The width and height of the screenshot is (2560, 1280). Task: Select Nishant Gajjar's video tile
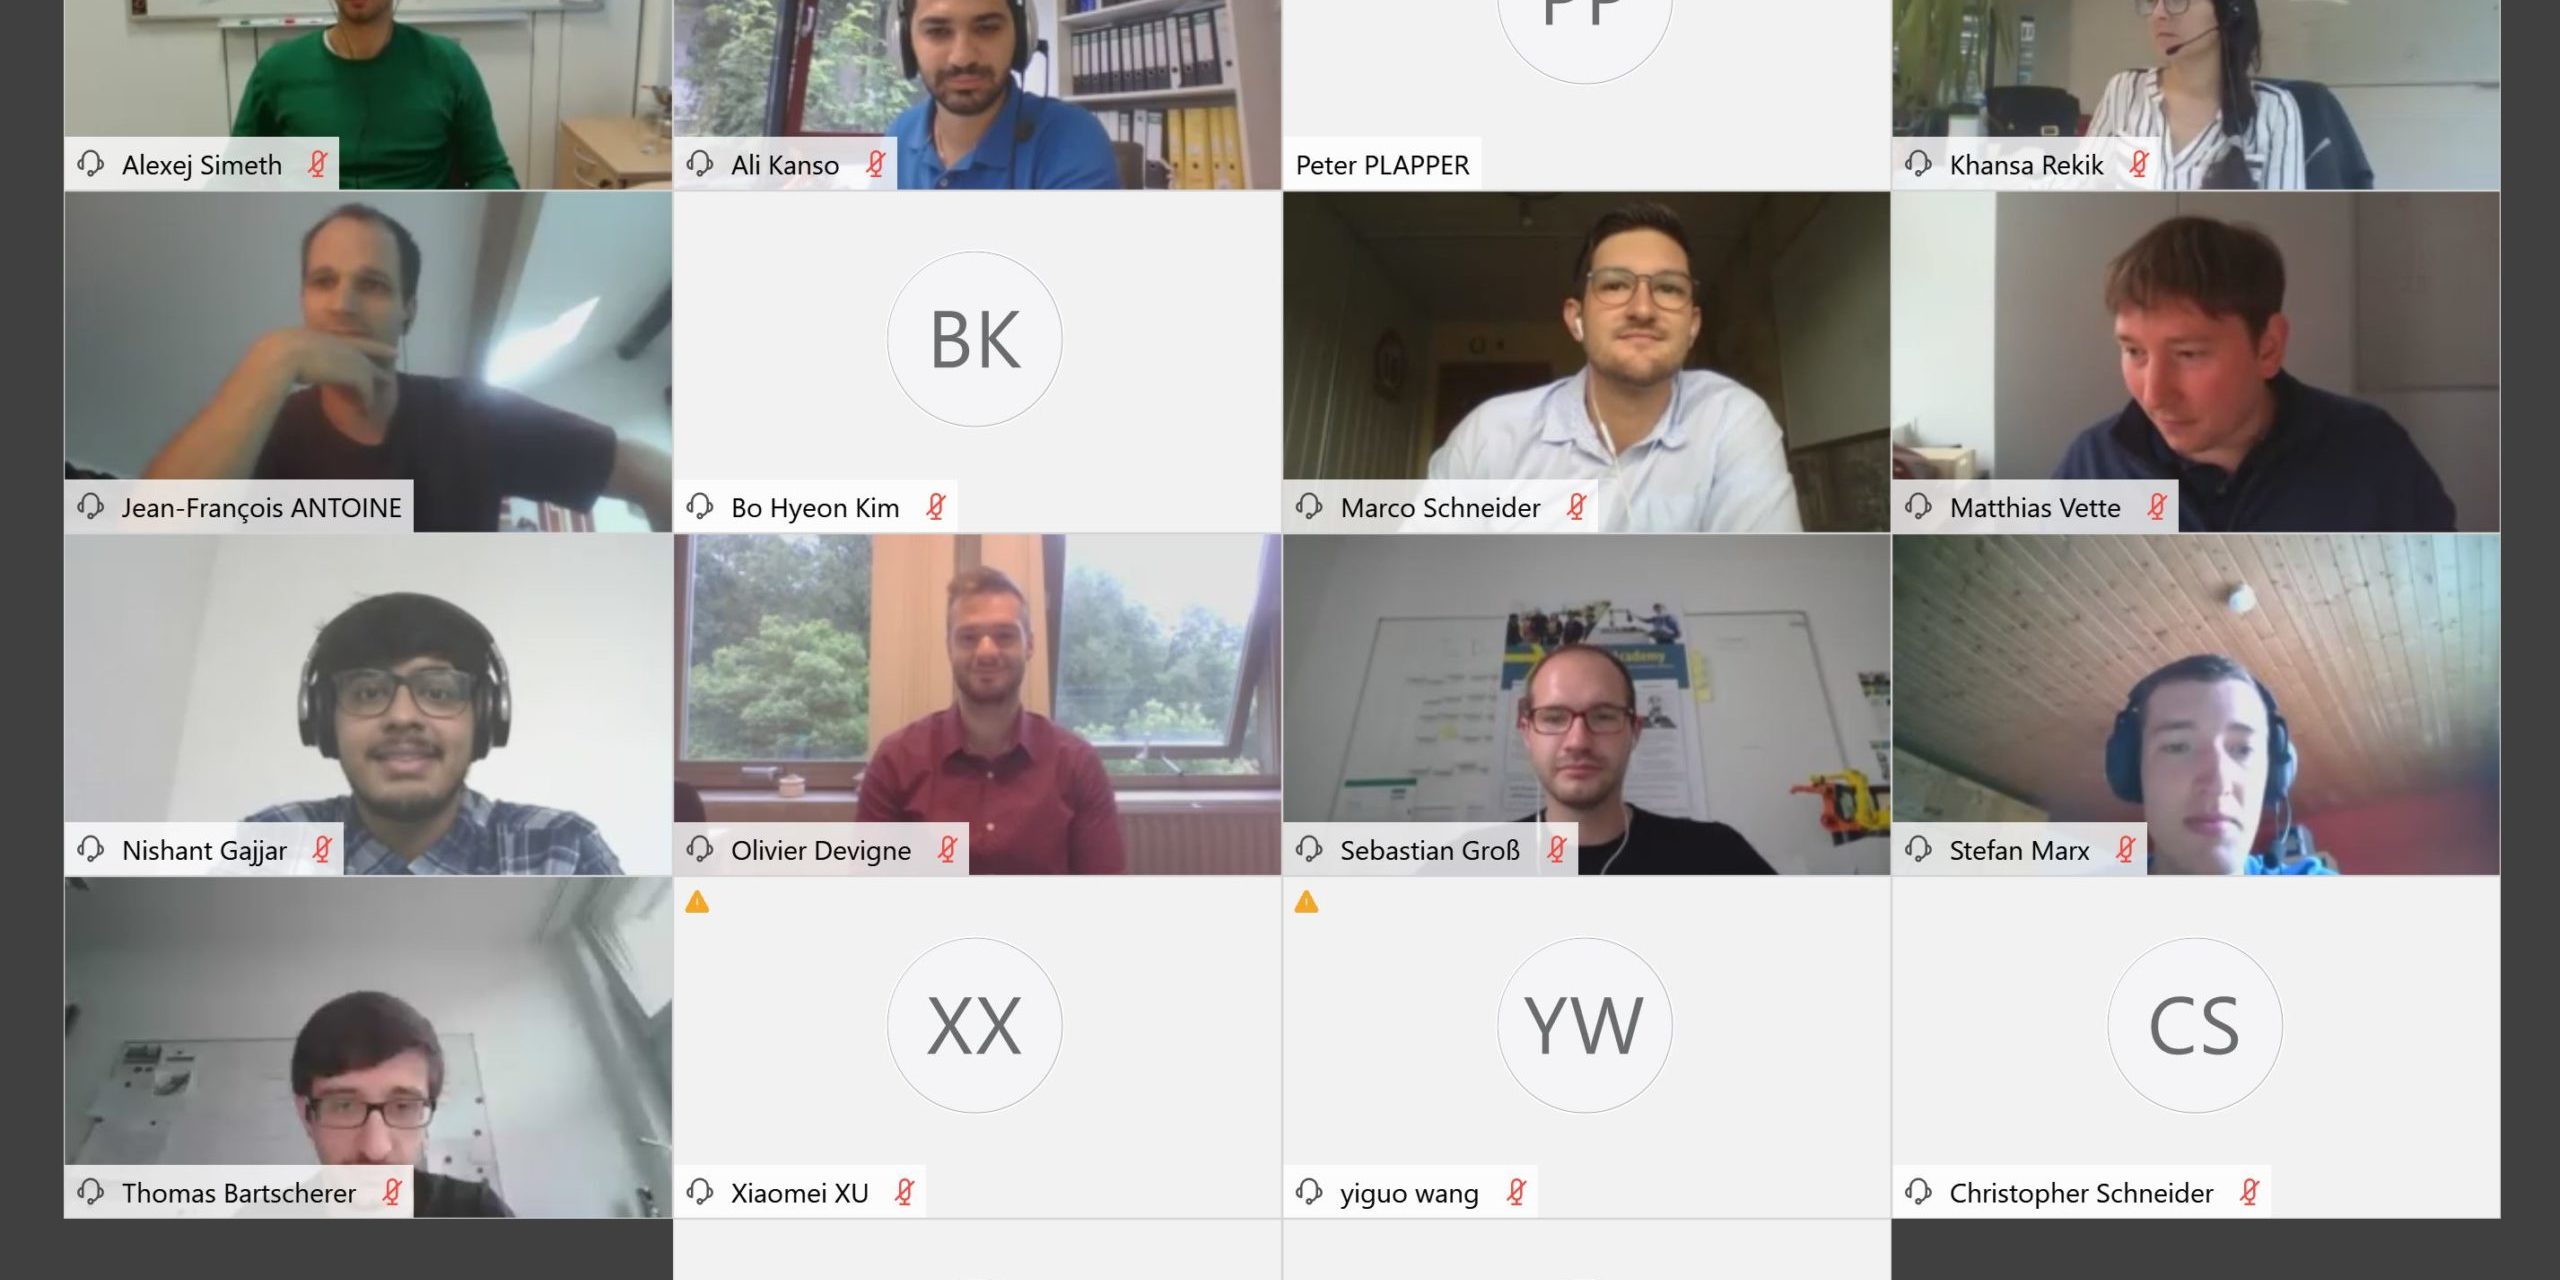(x=368, y=704)
